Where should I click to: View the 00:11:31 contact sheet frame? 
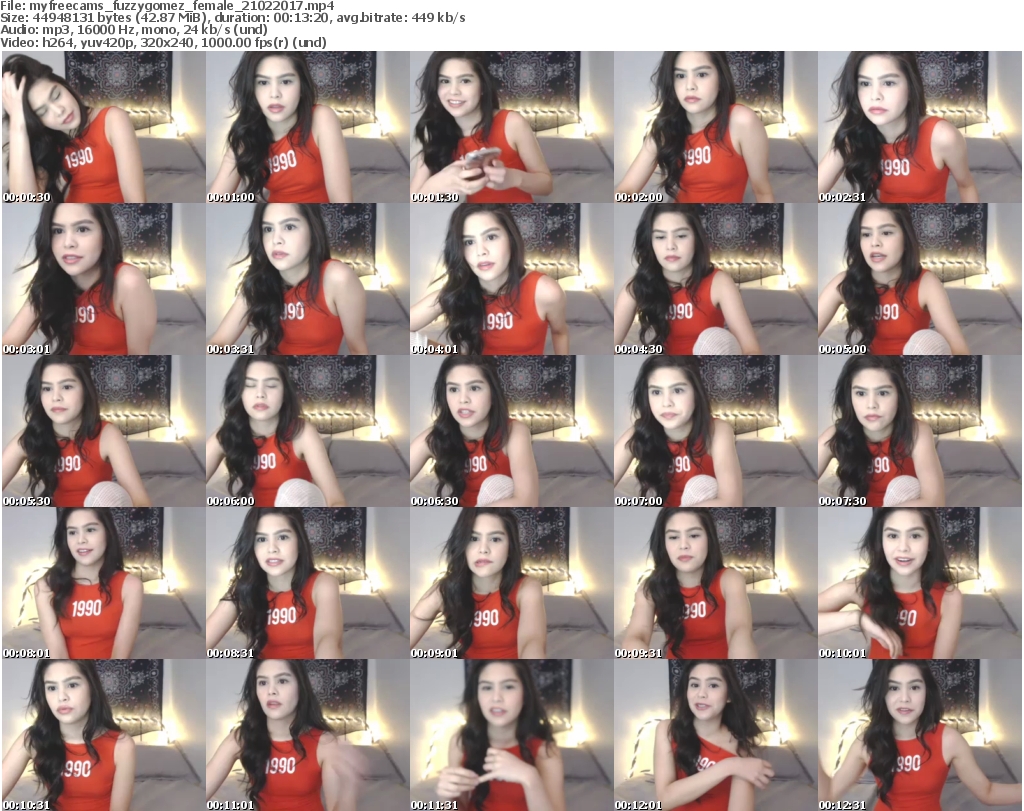click(511, 735)
